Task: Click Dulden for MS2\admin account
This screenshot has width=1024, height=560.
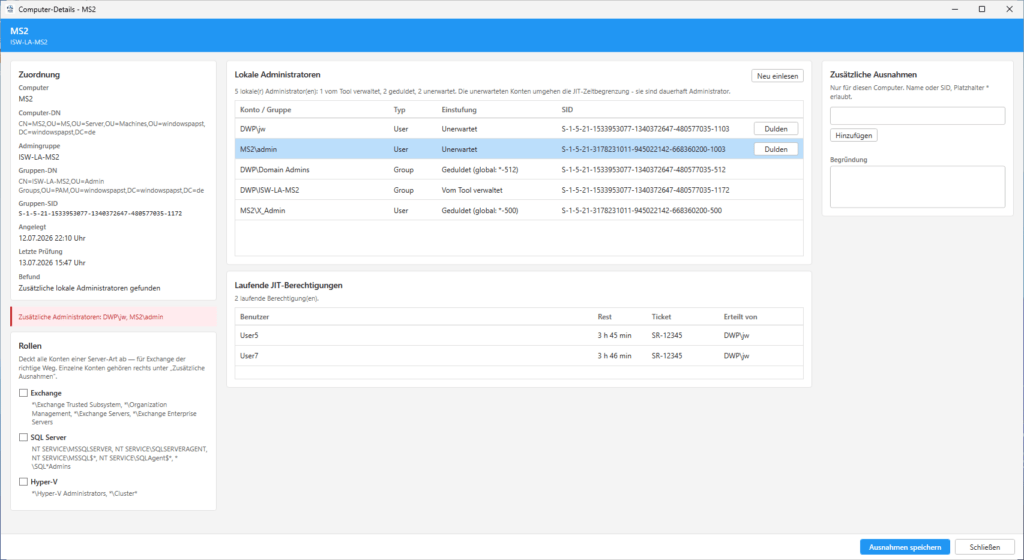Action: pos(776,149)
